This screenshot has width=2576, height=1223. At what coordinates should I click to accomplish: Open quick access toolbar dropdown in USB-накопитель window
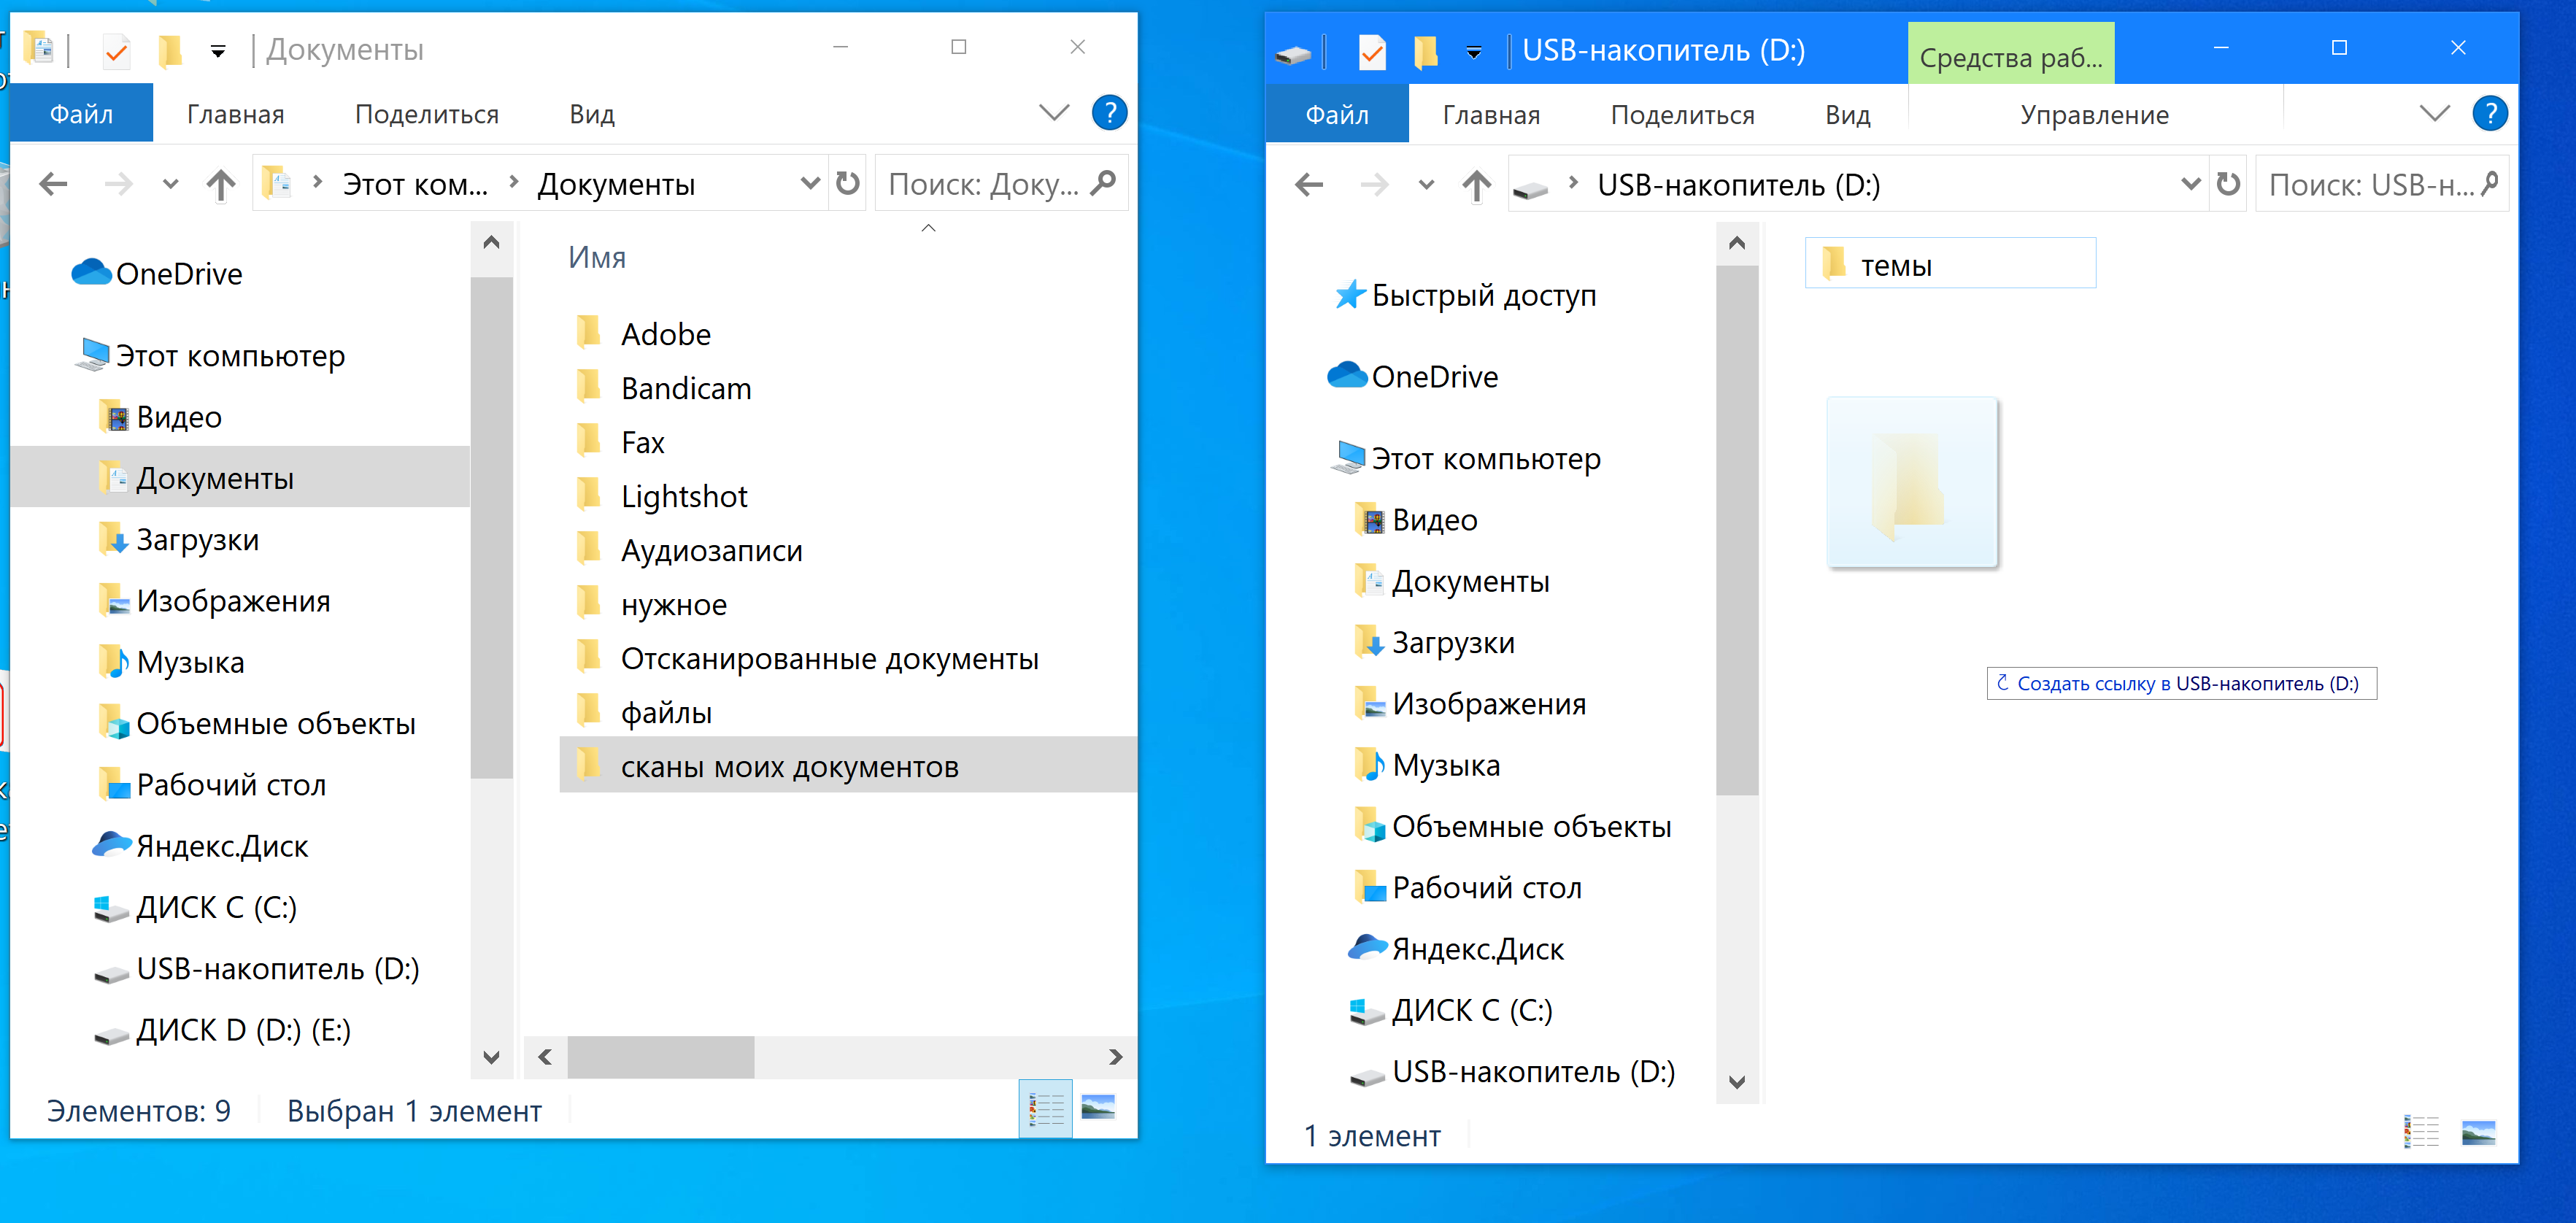coord(1474,52)
